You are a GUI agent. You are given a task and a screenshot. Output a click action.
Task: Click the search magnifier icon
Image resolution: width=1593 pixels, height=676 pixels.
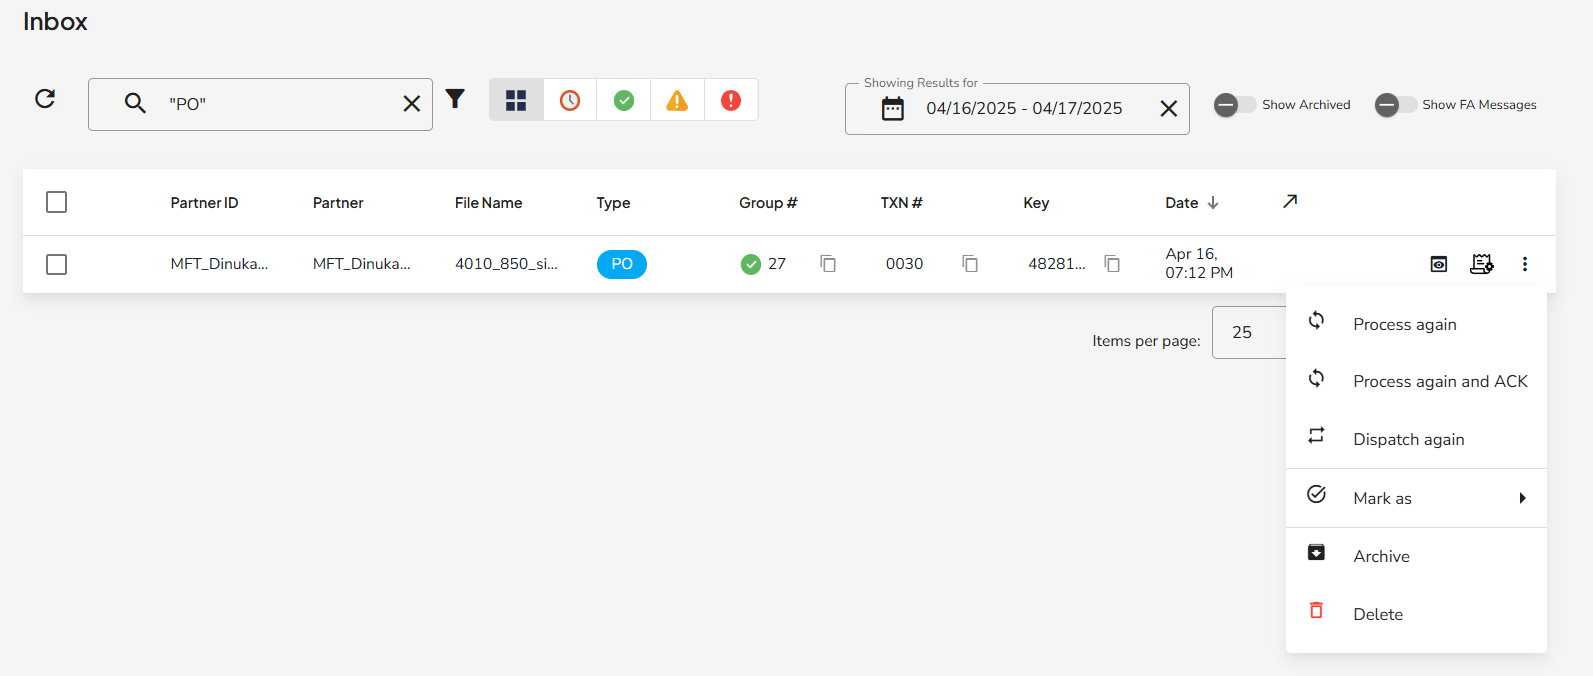click(x=135, y=103)
